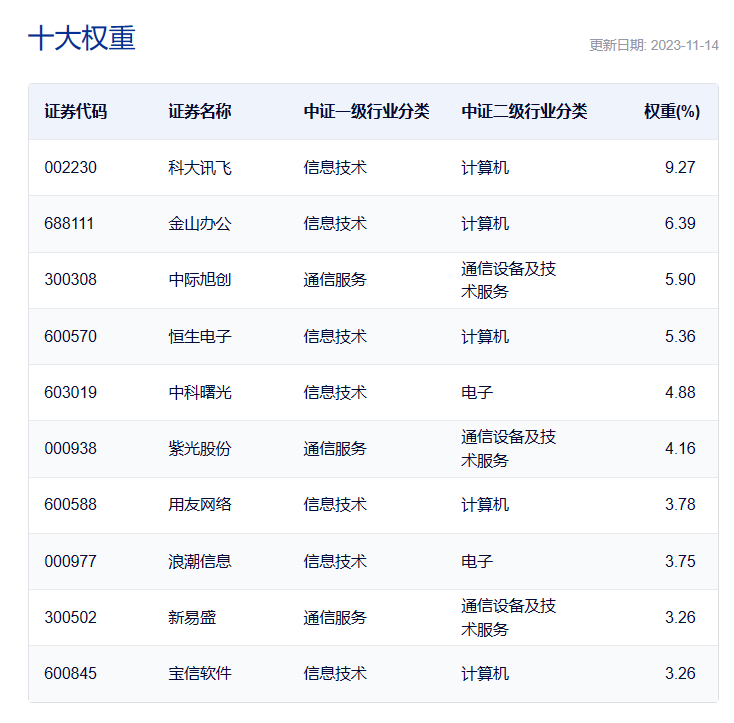Click 计算机 in the 金山办公 row
The image size is (734, 723).
point(485,223)
